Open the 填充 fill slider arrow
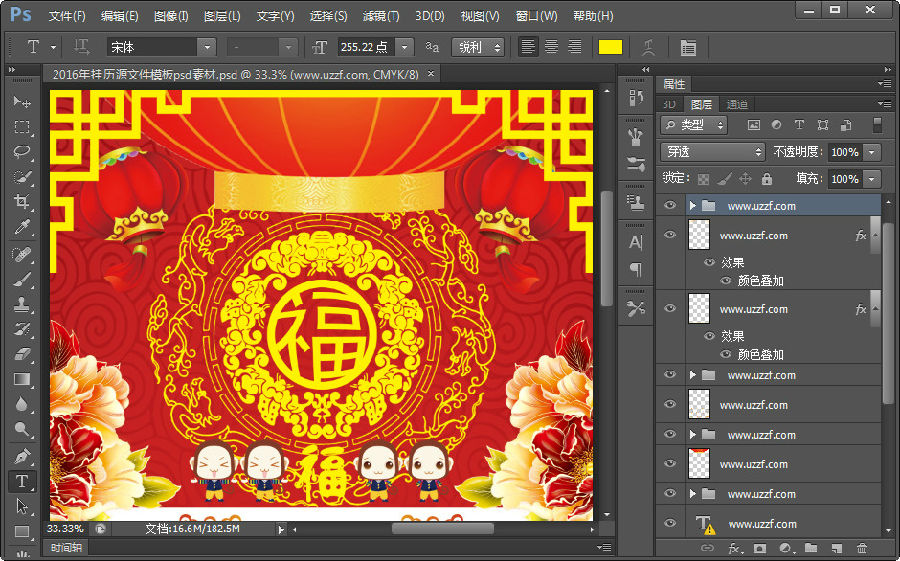 872,179
